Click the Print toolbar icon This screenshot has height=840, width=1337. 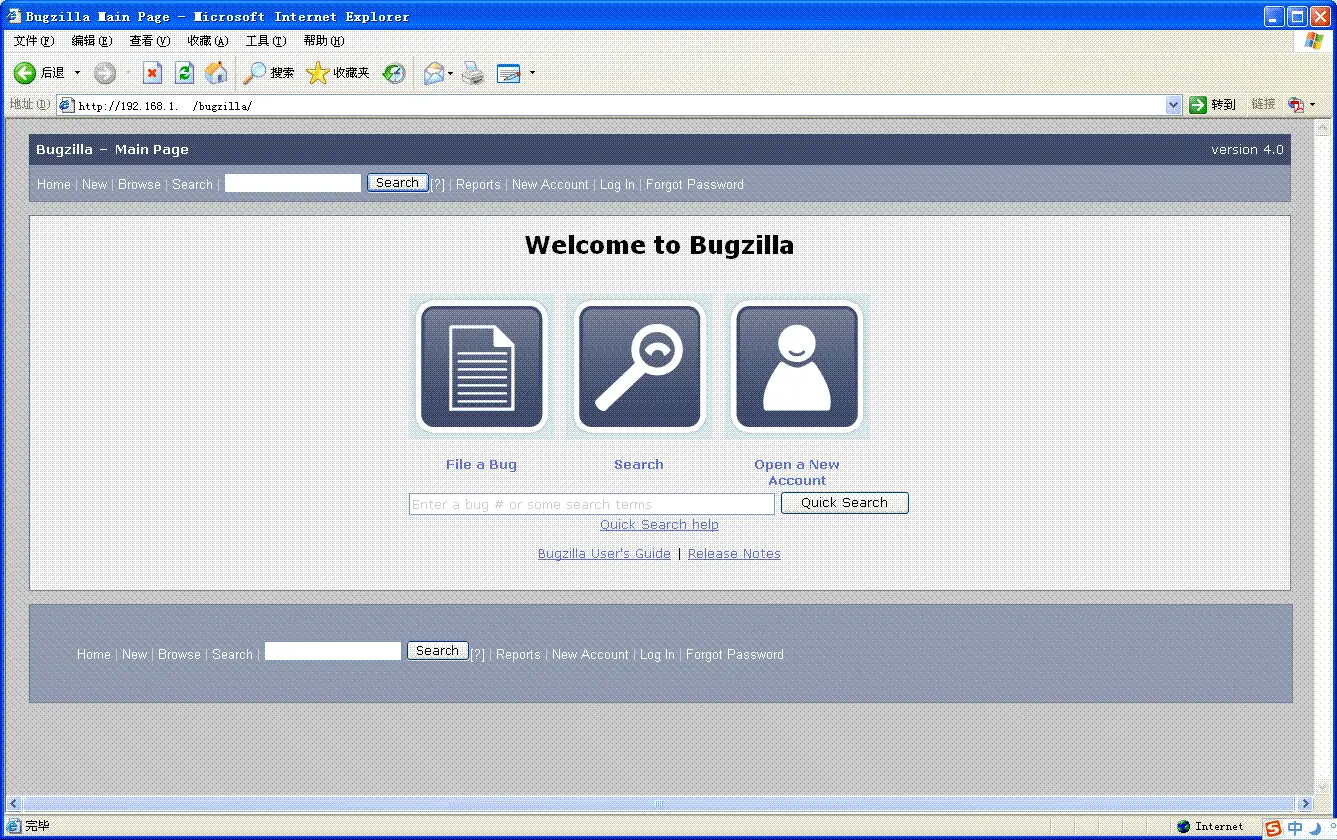[x=473, y=73]
